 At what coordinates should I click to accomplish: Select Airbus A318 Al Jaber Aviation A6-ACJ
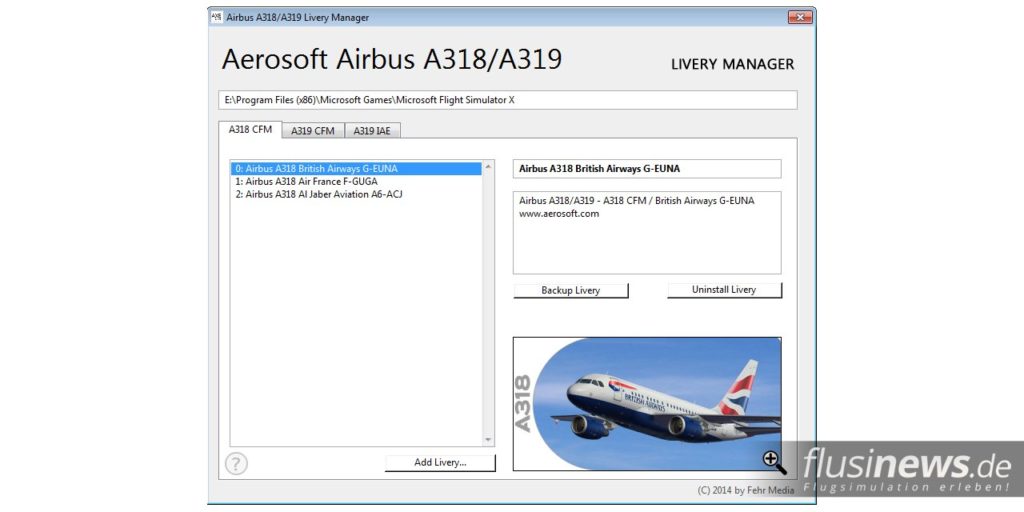click(x=357, y=194)
